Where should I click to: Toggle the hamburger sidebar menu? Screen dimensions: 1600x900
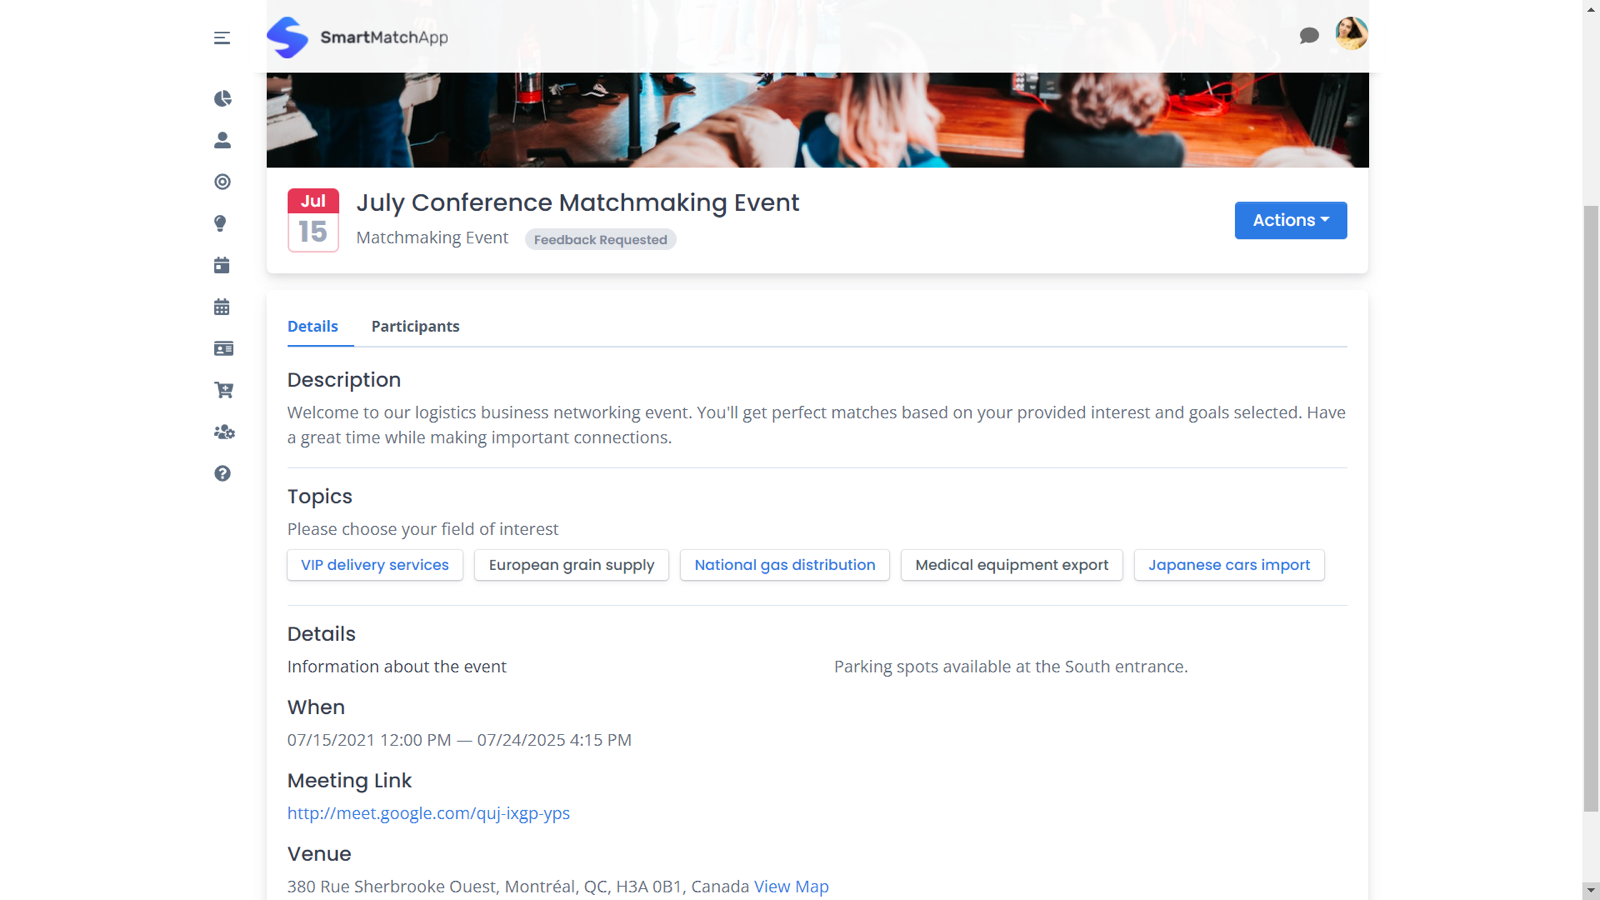(x=222, y=38)
